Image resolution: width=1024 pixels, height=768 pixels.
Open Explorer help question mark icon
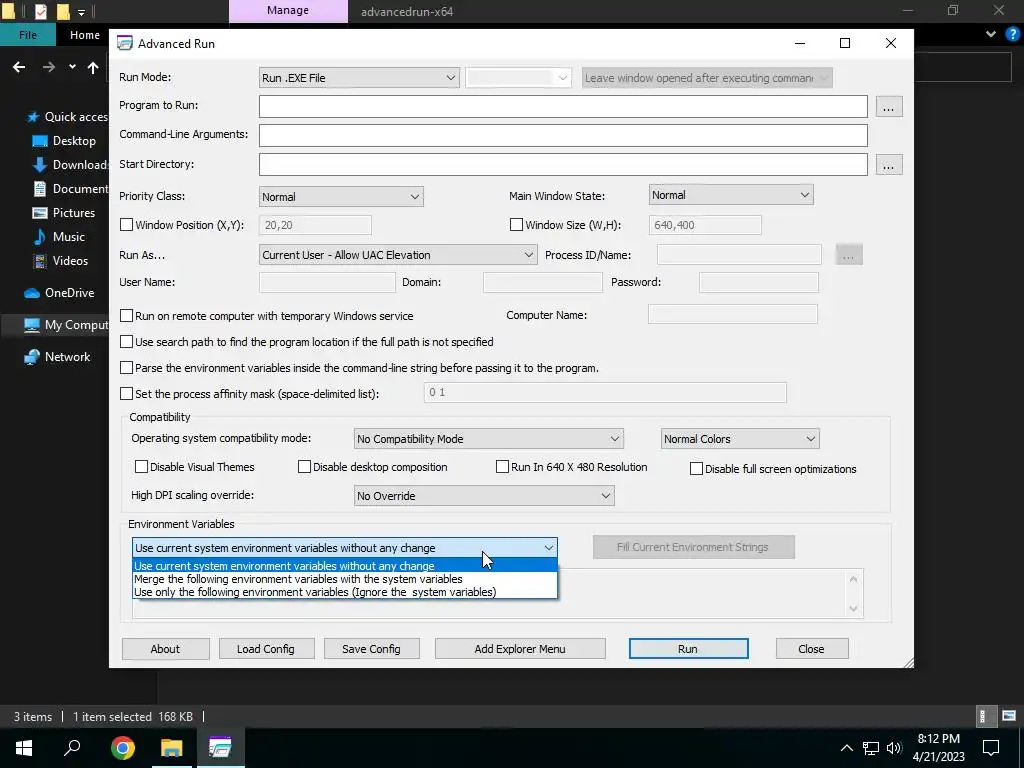coord(1013,34)
